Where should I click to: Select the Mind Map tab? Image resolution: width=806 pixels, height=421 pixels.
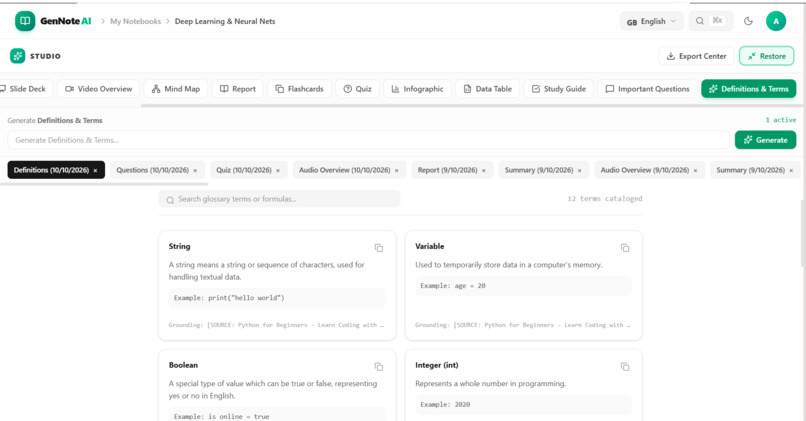176,89
